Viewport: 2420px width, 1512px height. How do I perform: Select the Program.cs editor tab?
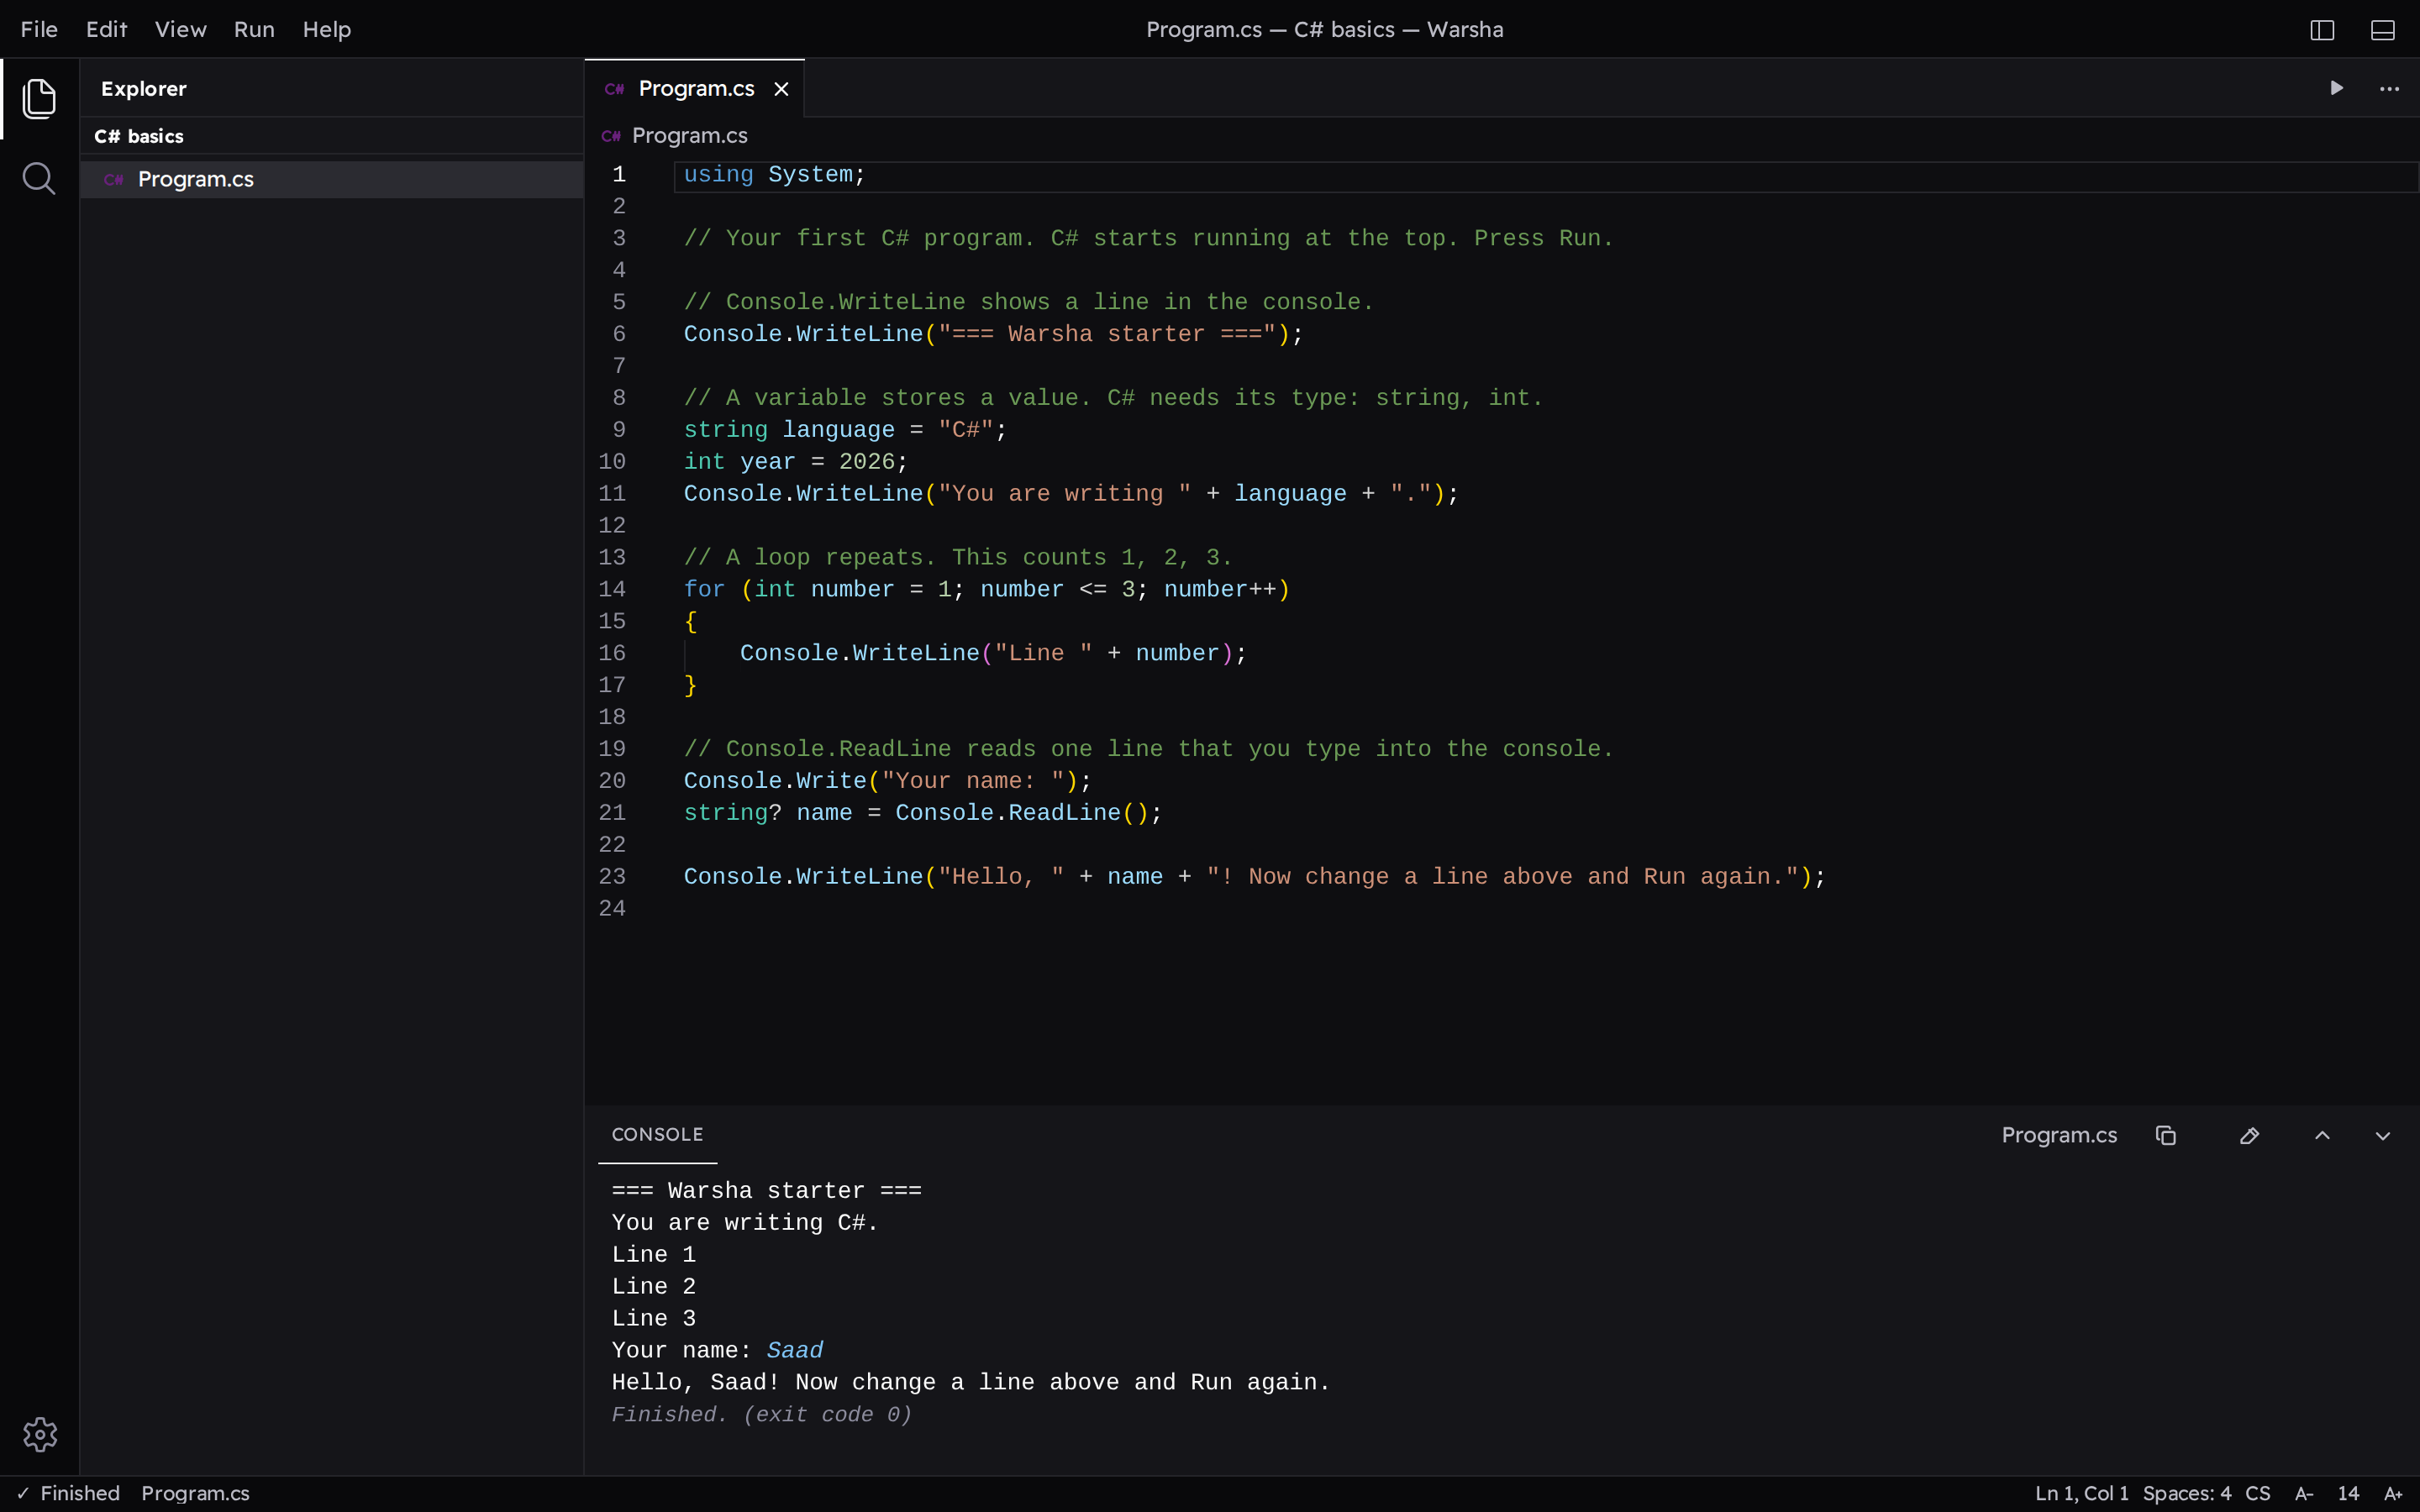click(x=694, y=89)
